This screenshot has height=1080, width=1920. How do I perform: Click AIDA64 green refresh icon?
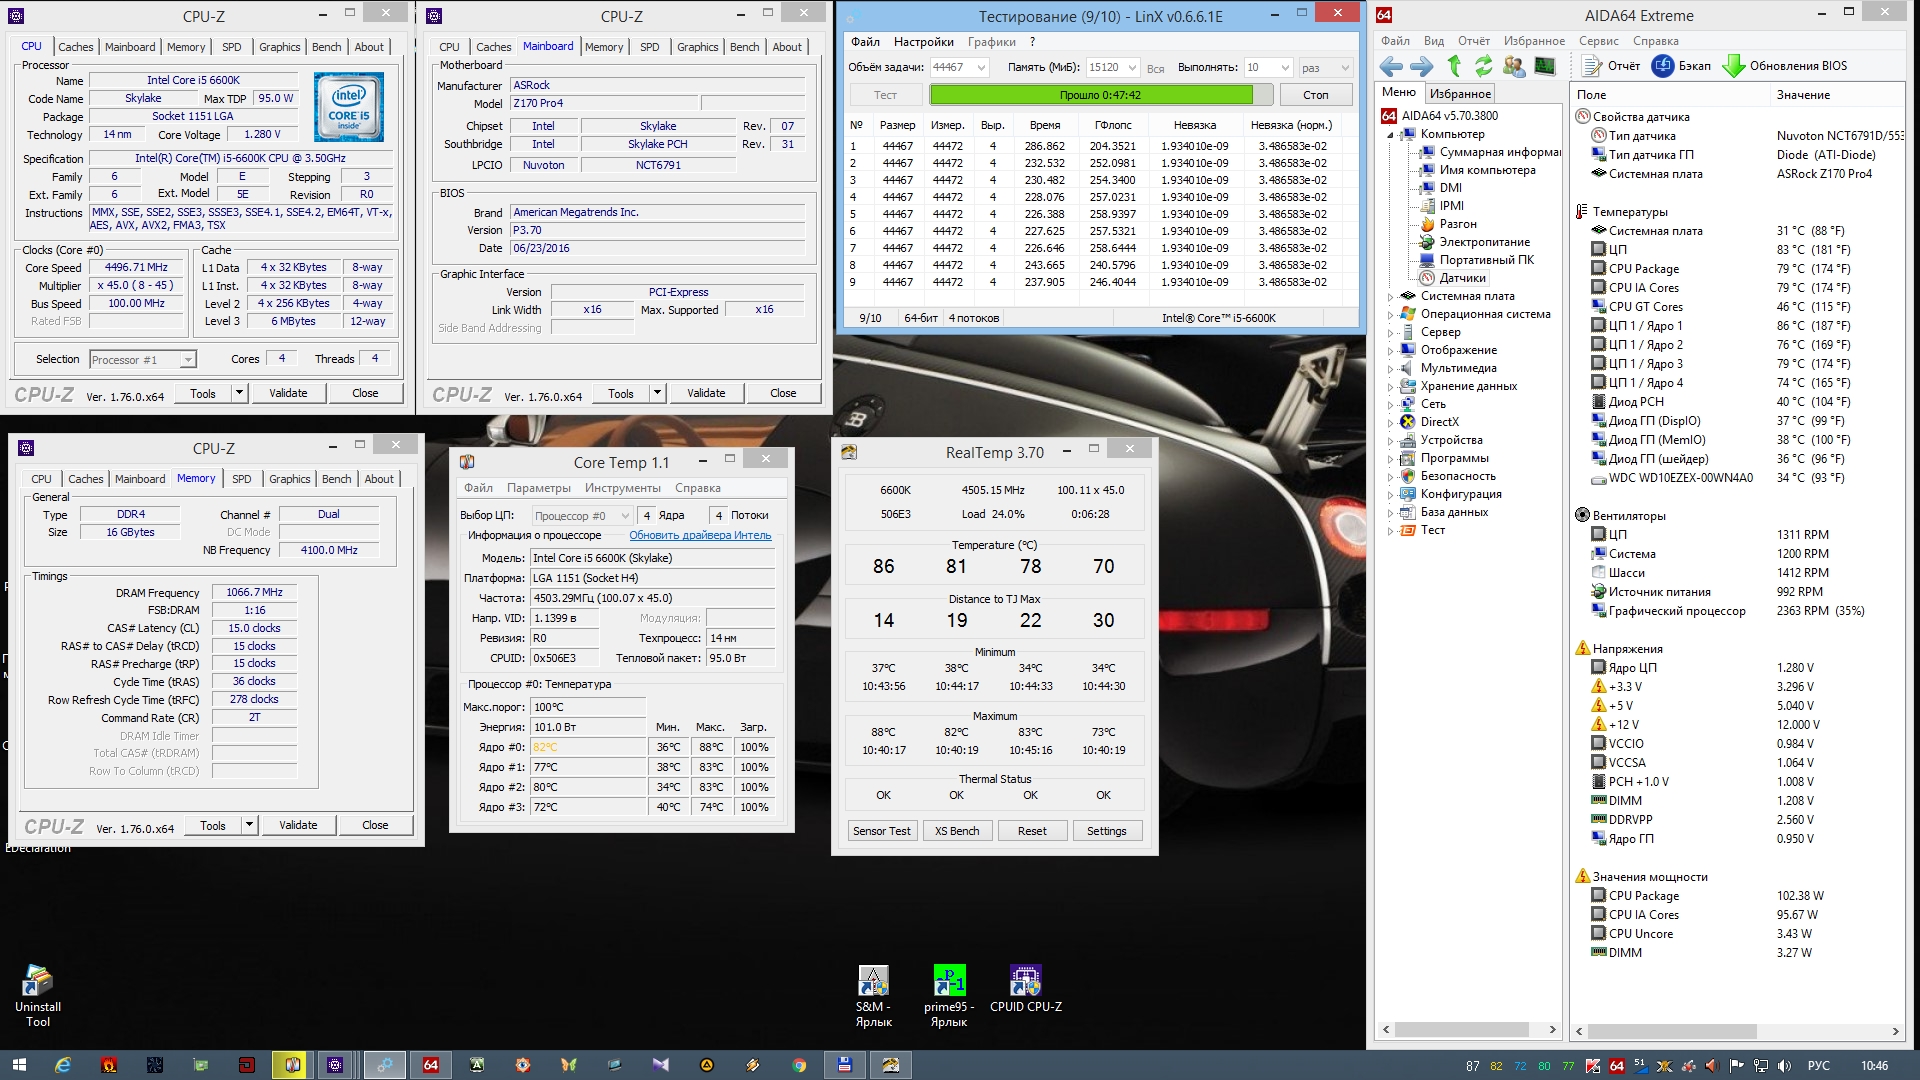1484,66
